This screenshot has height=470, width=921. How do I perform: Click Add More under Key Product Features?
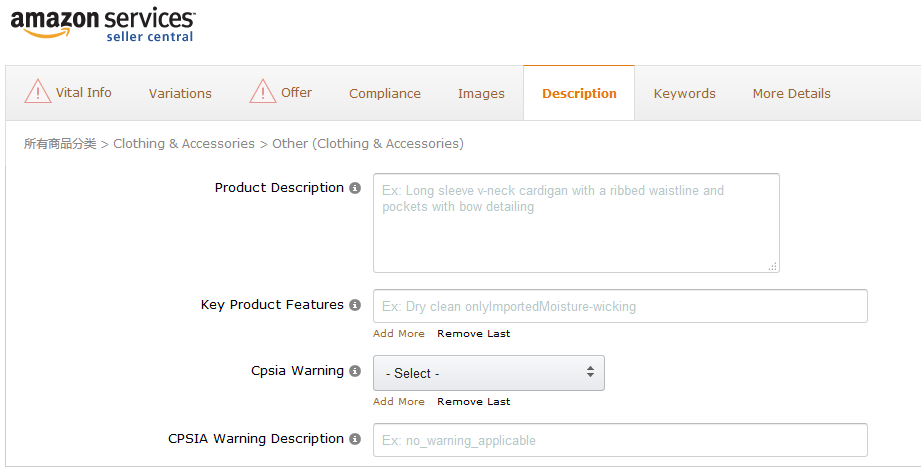398,334
